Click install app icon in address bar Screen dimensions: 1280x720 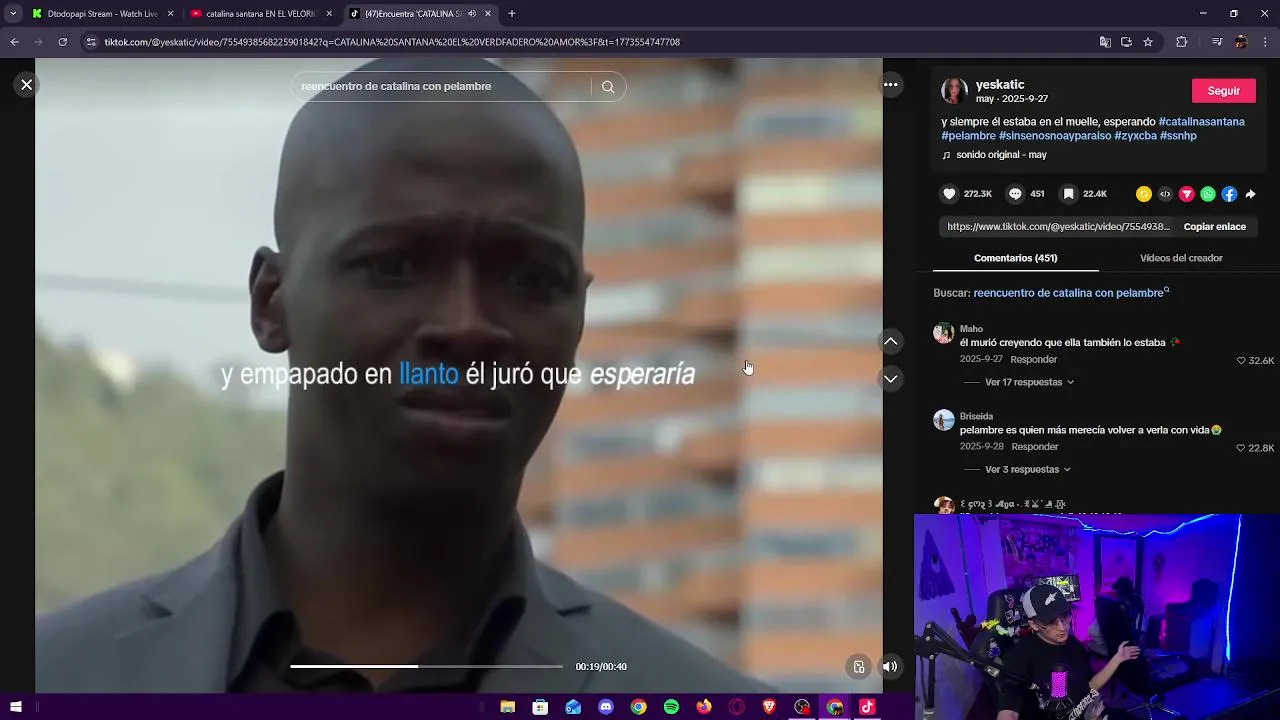[1126, 42]
